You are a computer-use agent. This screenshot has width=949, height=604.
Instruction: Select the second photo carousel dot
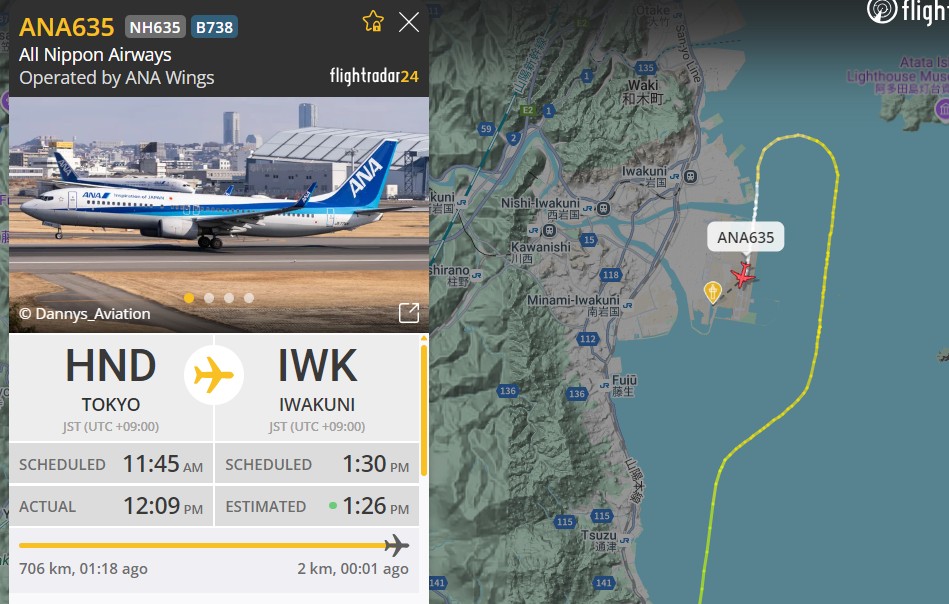pos(209,298)
